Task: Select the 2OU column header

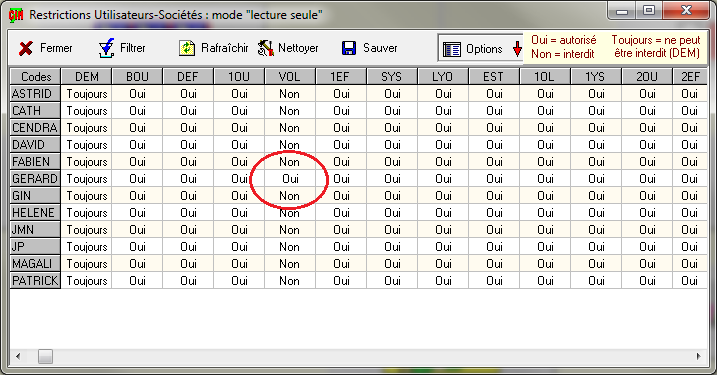Action: point(647,76)
